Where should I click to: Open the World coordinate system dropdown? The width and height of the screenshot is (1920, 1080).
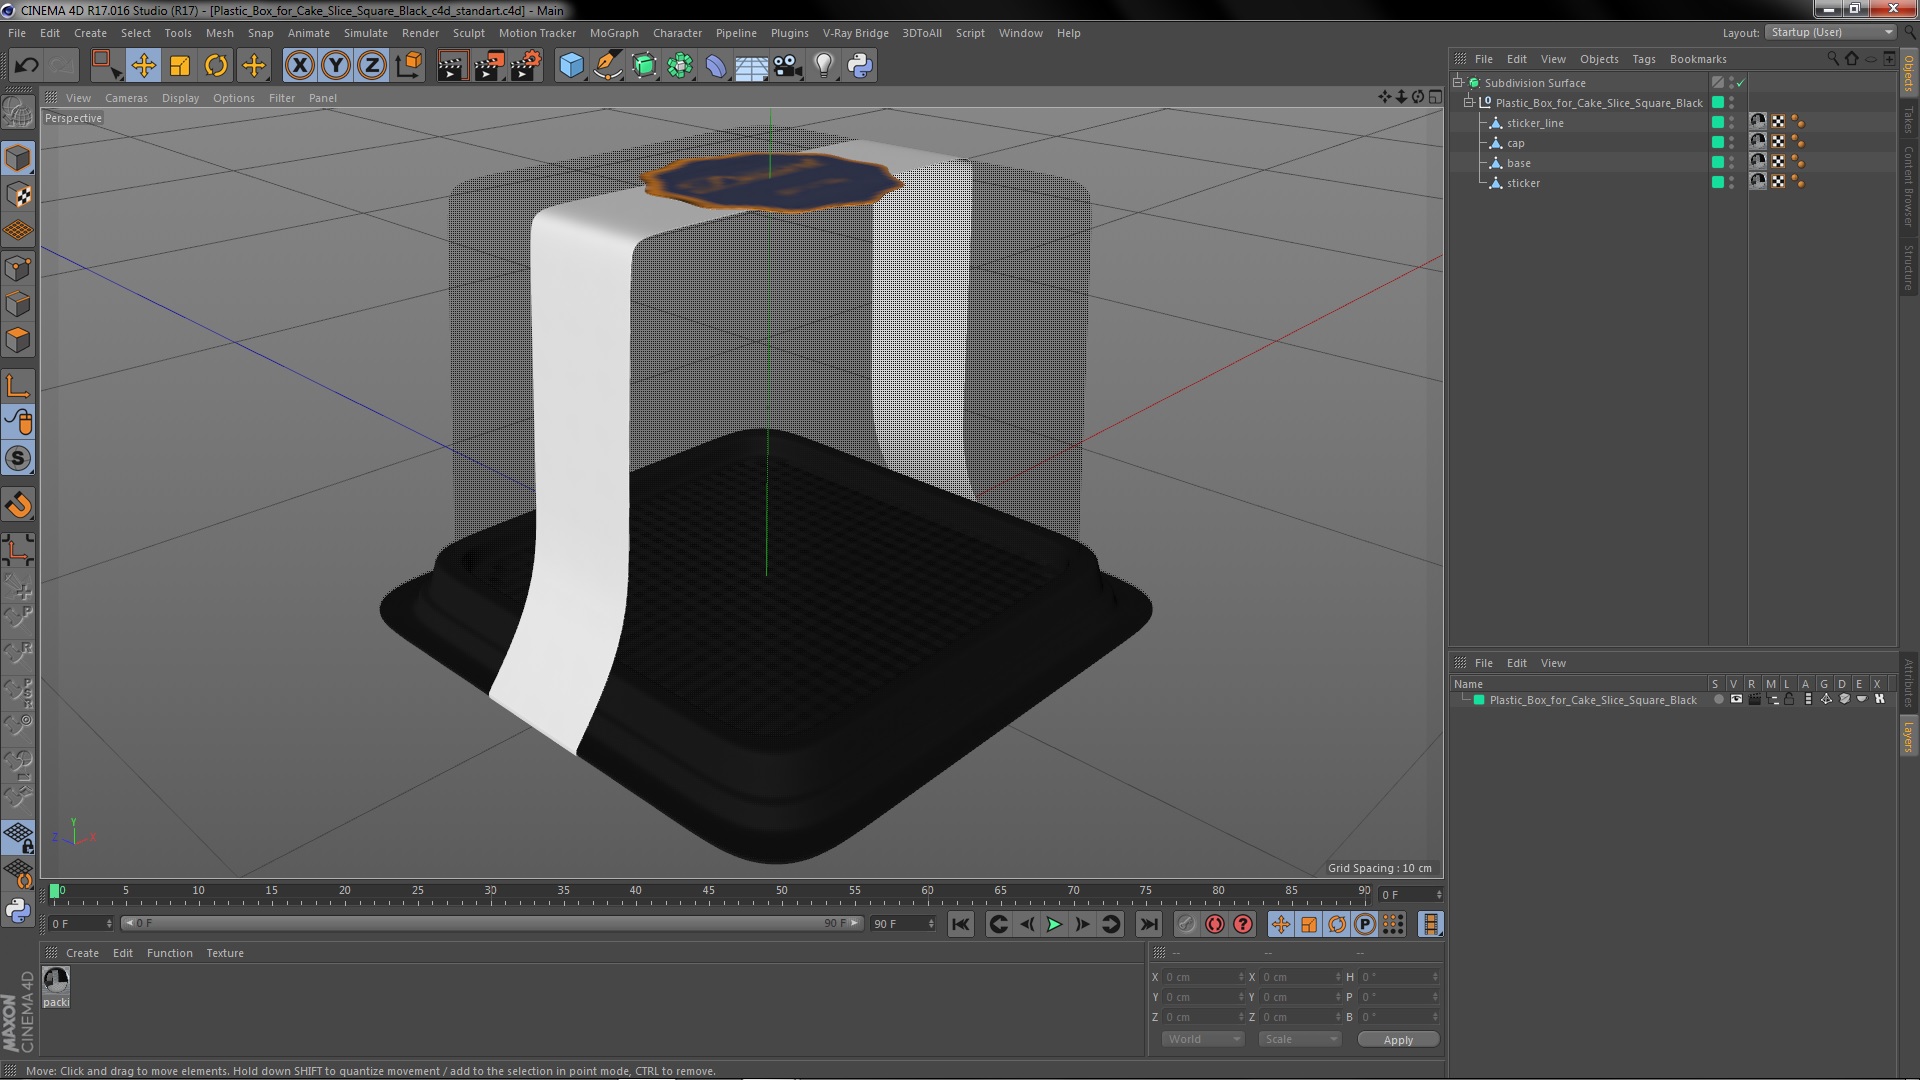[1203, 1039]
